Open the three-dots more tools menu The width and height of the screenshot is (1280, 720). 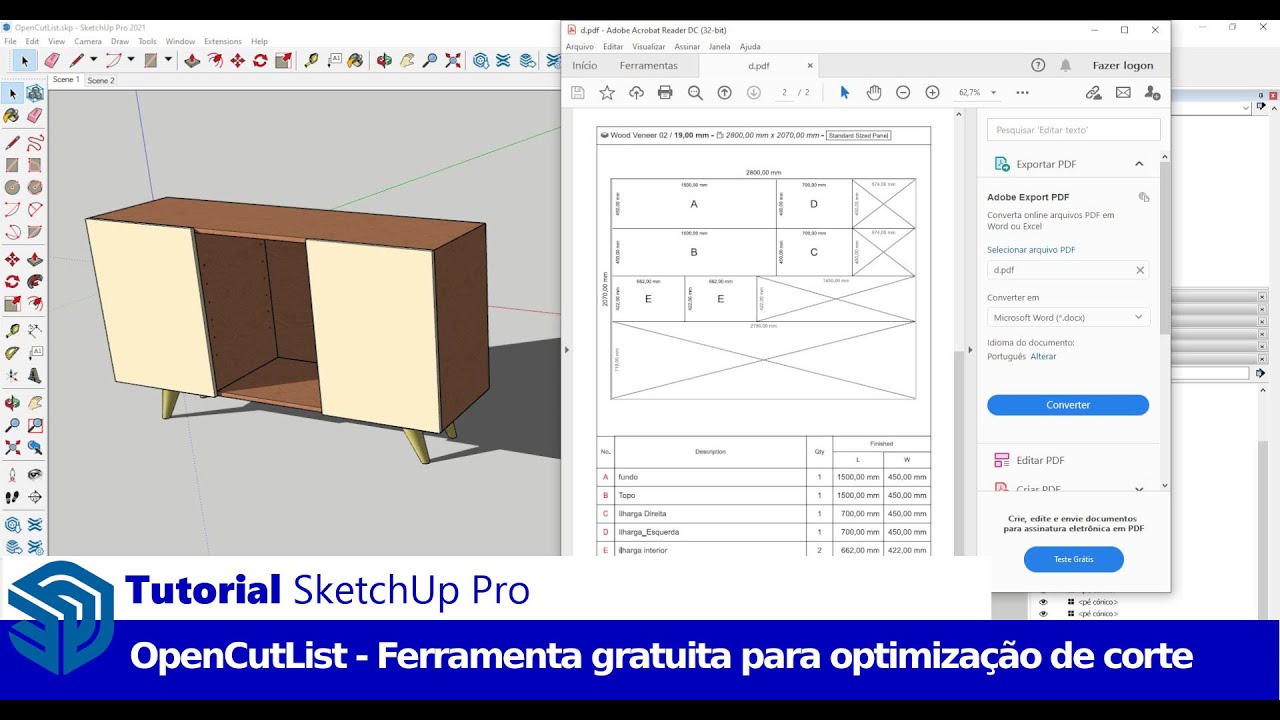(x=1022, y=92)
